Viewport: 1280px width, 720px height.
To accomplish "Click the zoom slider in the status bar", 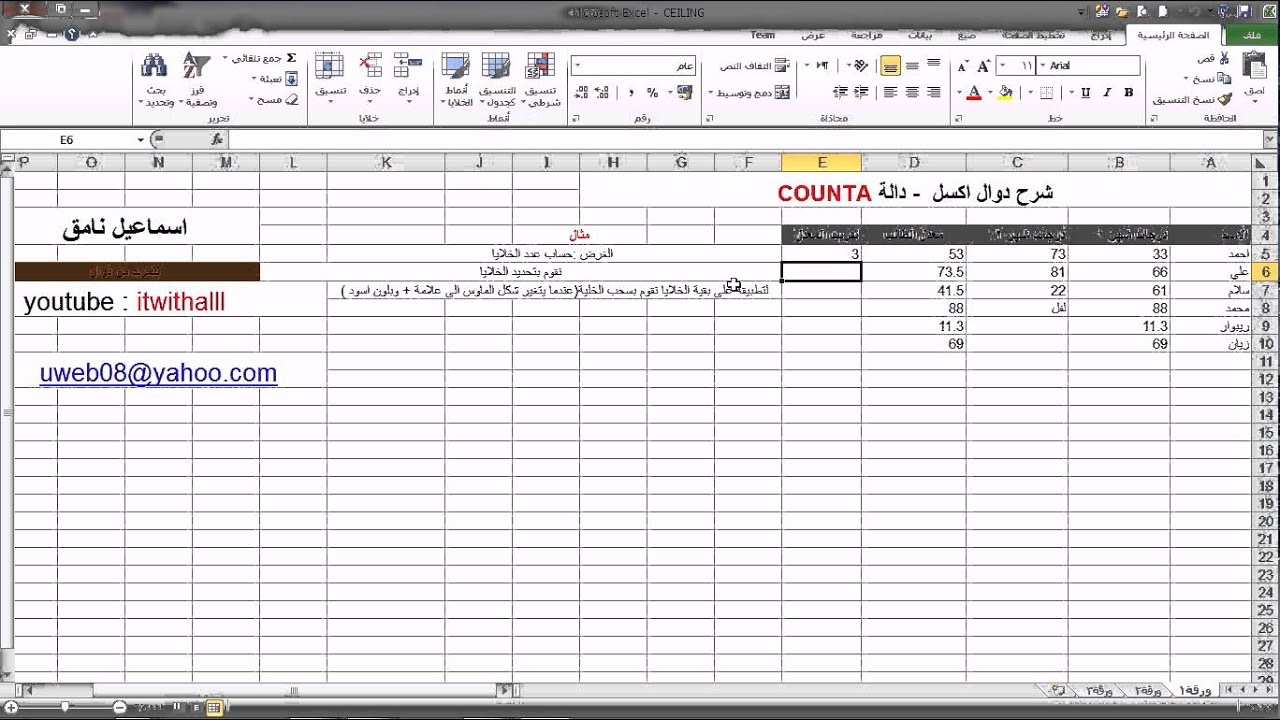I will (x=65, y=707).
